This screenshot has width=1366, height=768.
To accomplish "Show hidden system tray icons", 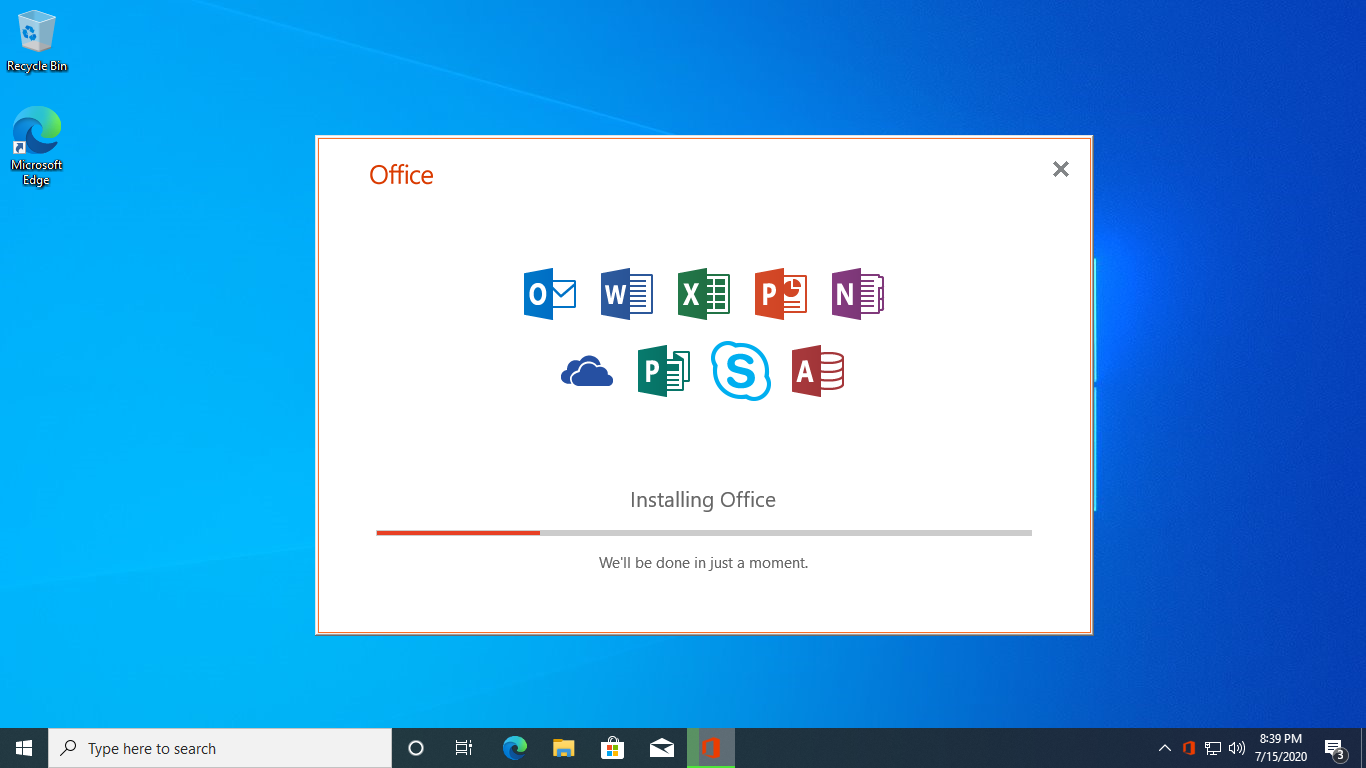I will [x=1164, y=748].
